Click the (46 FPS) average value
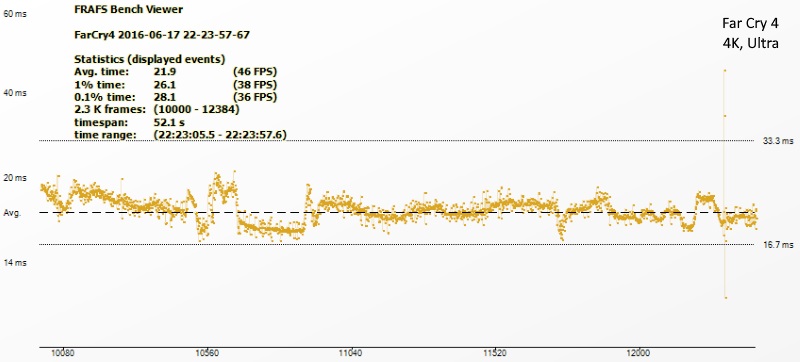The height and width of the screenshot is (362, 800). (255, 71)
